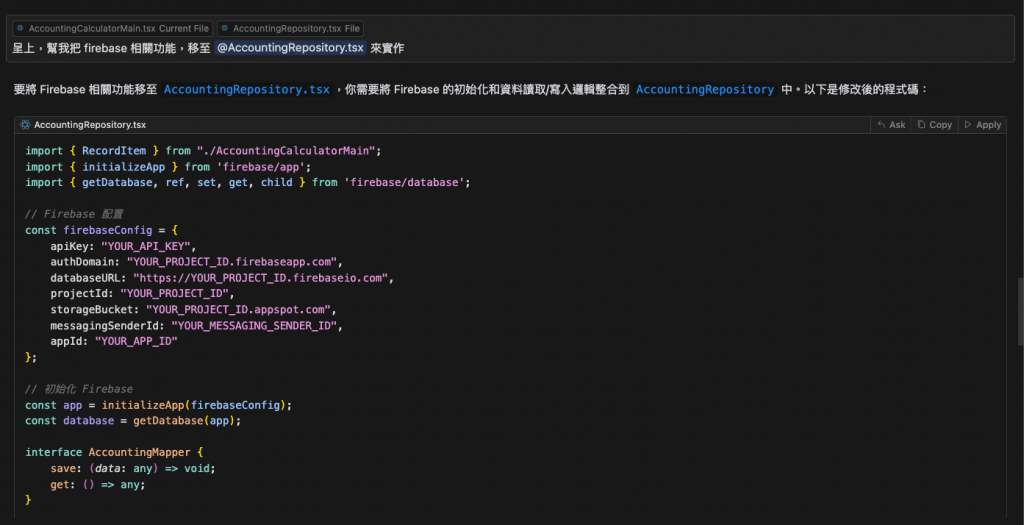
Task: Click the vertical scrollbar thumb
Action: pyautogui.click(x=1020, y=311)
